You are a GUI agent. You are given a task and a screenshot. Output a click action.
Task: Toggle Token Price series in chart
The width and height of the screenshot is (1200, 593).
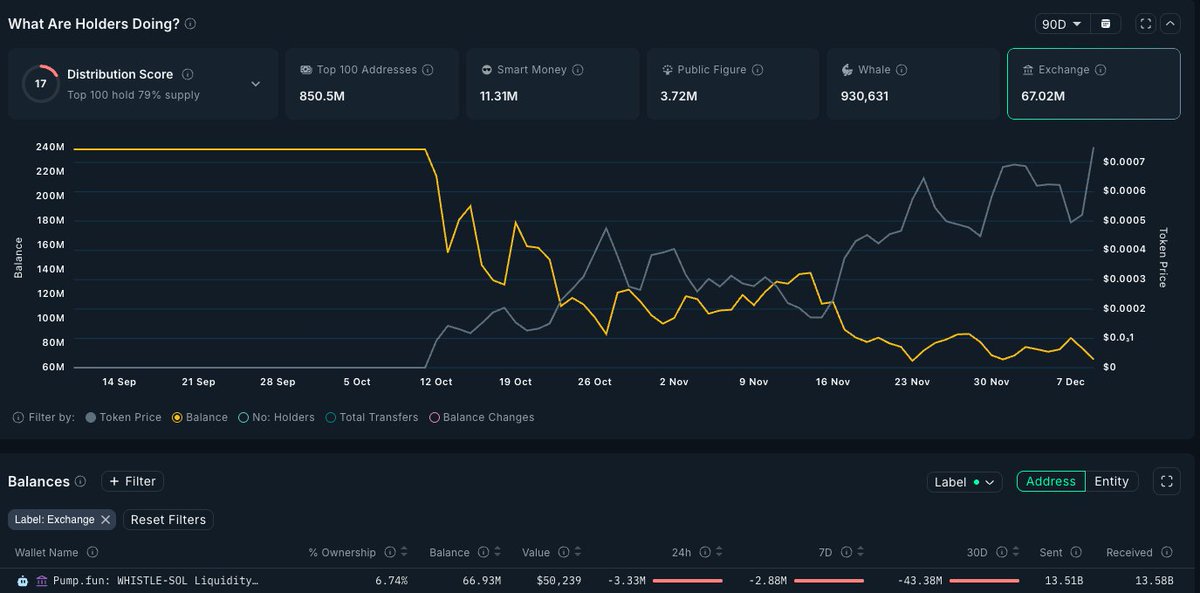(124, 417)
